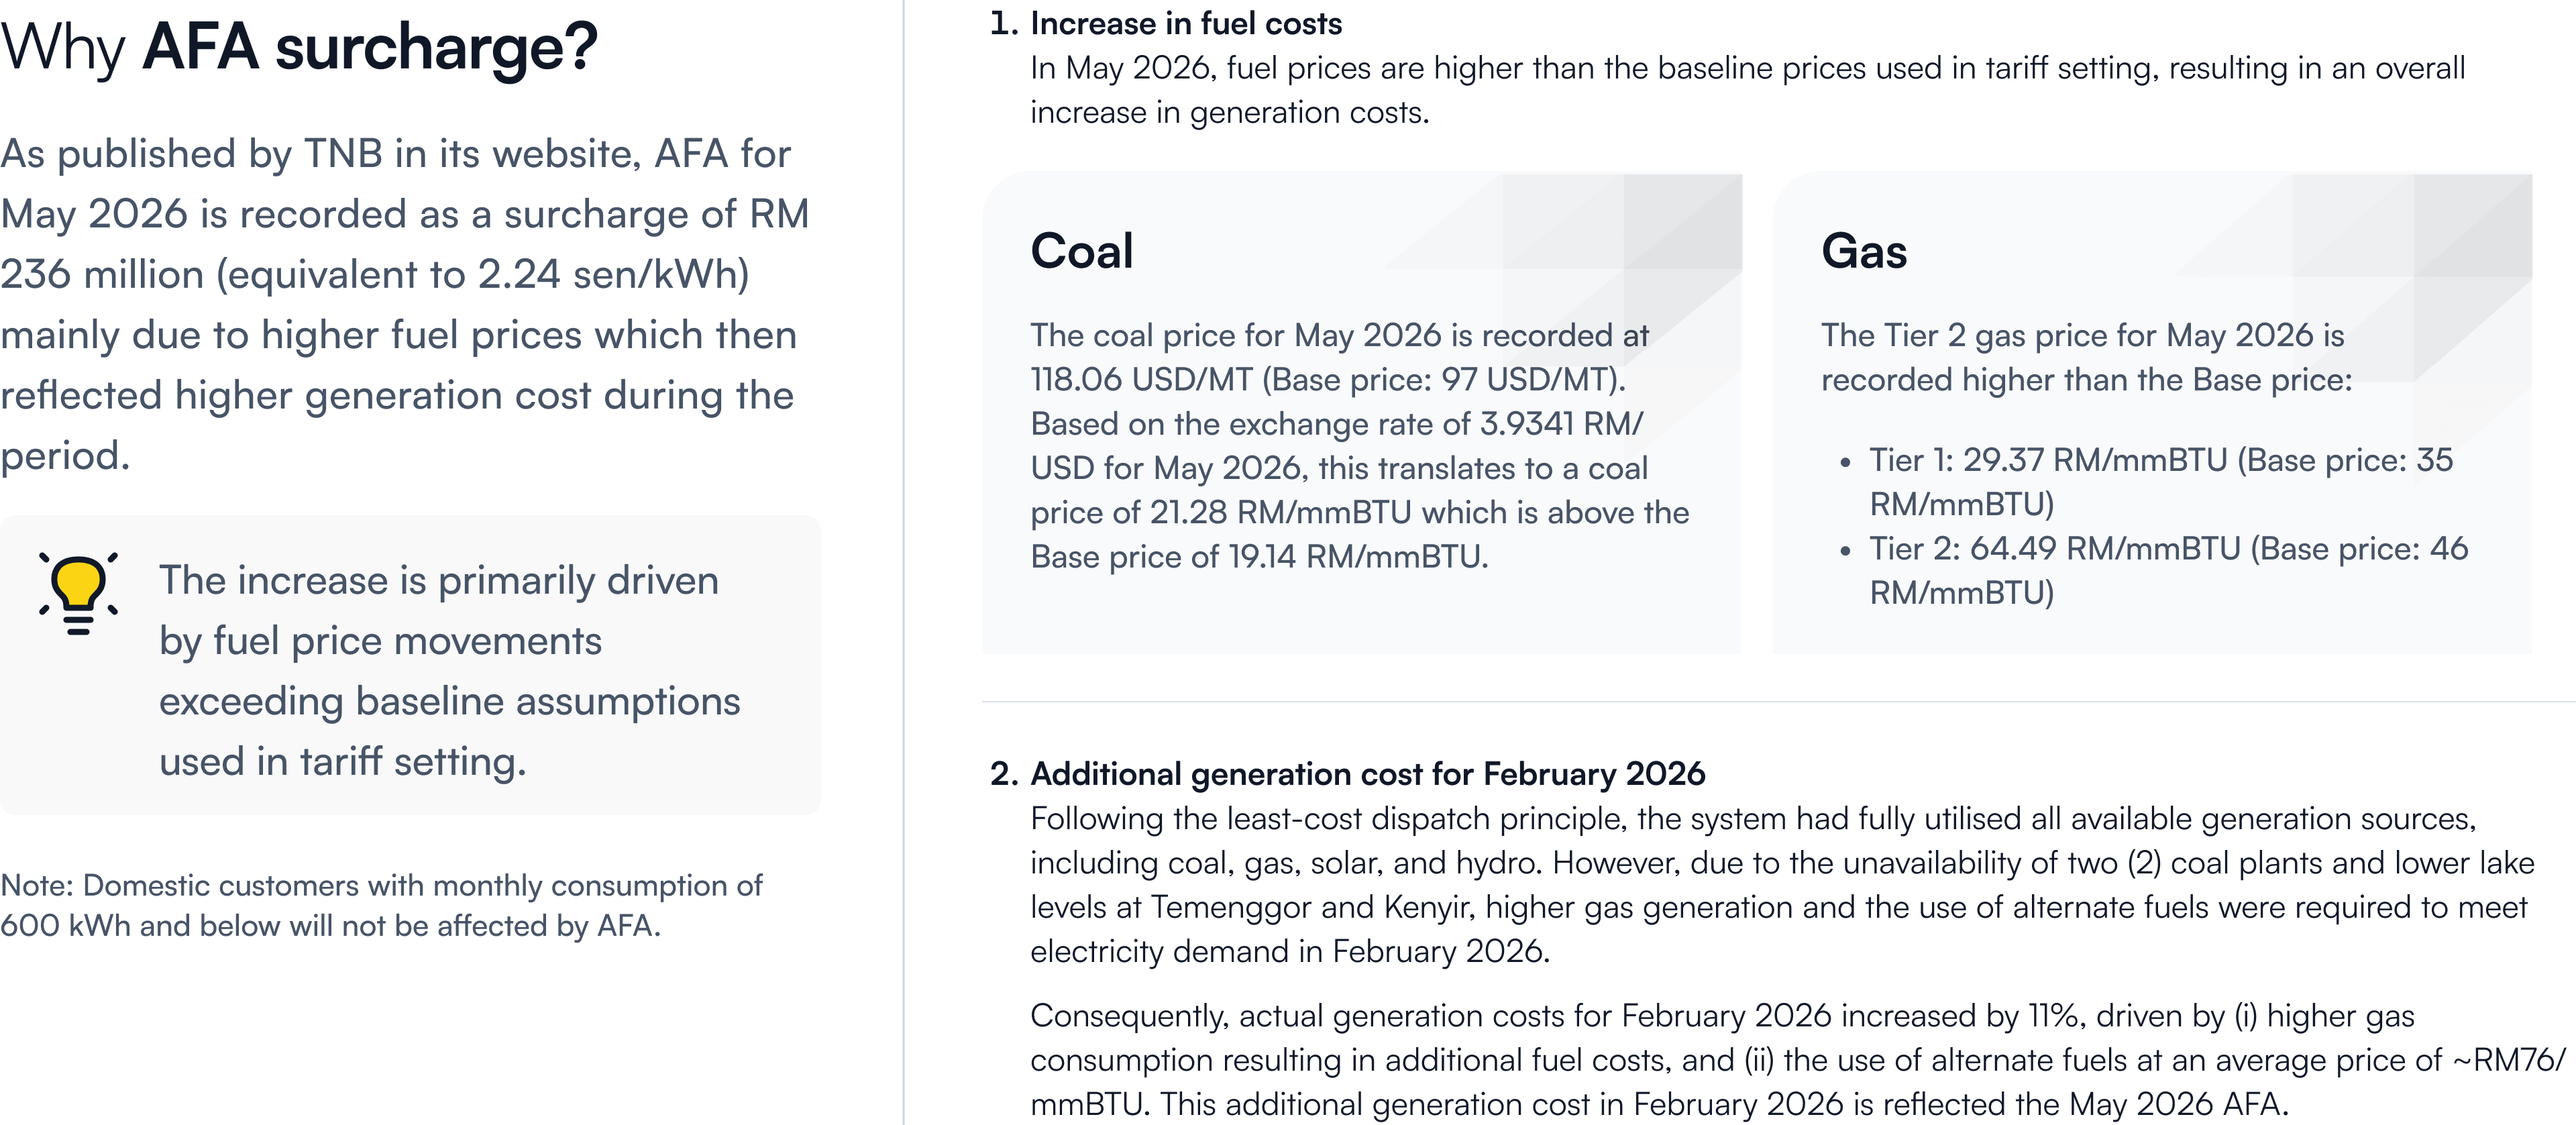This screenshot has height=1125, width=2576.
Task: Select the Gas card heading
Action: click(x=1864, y=250)
